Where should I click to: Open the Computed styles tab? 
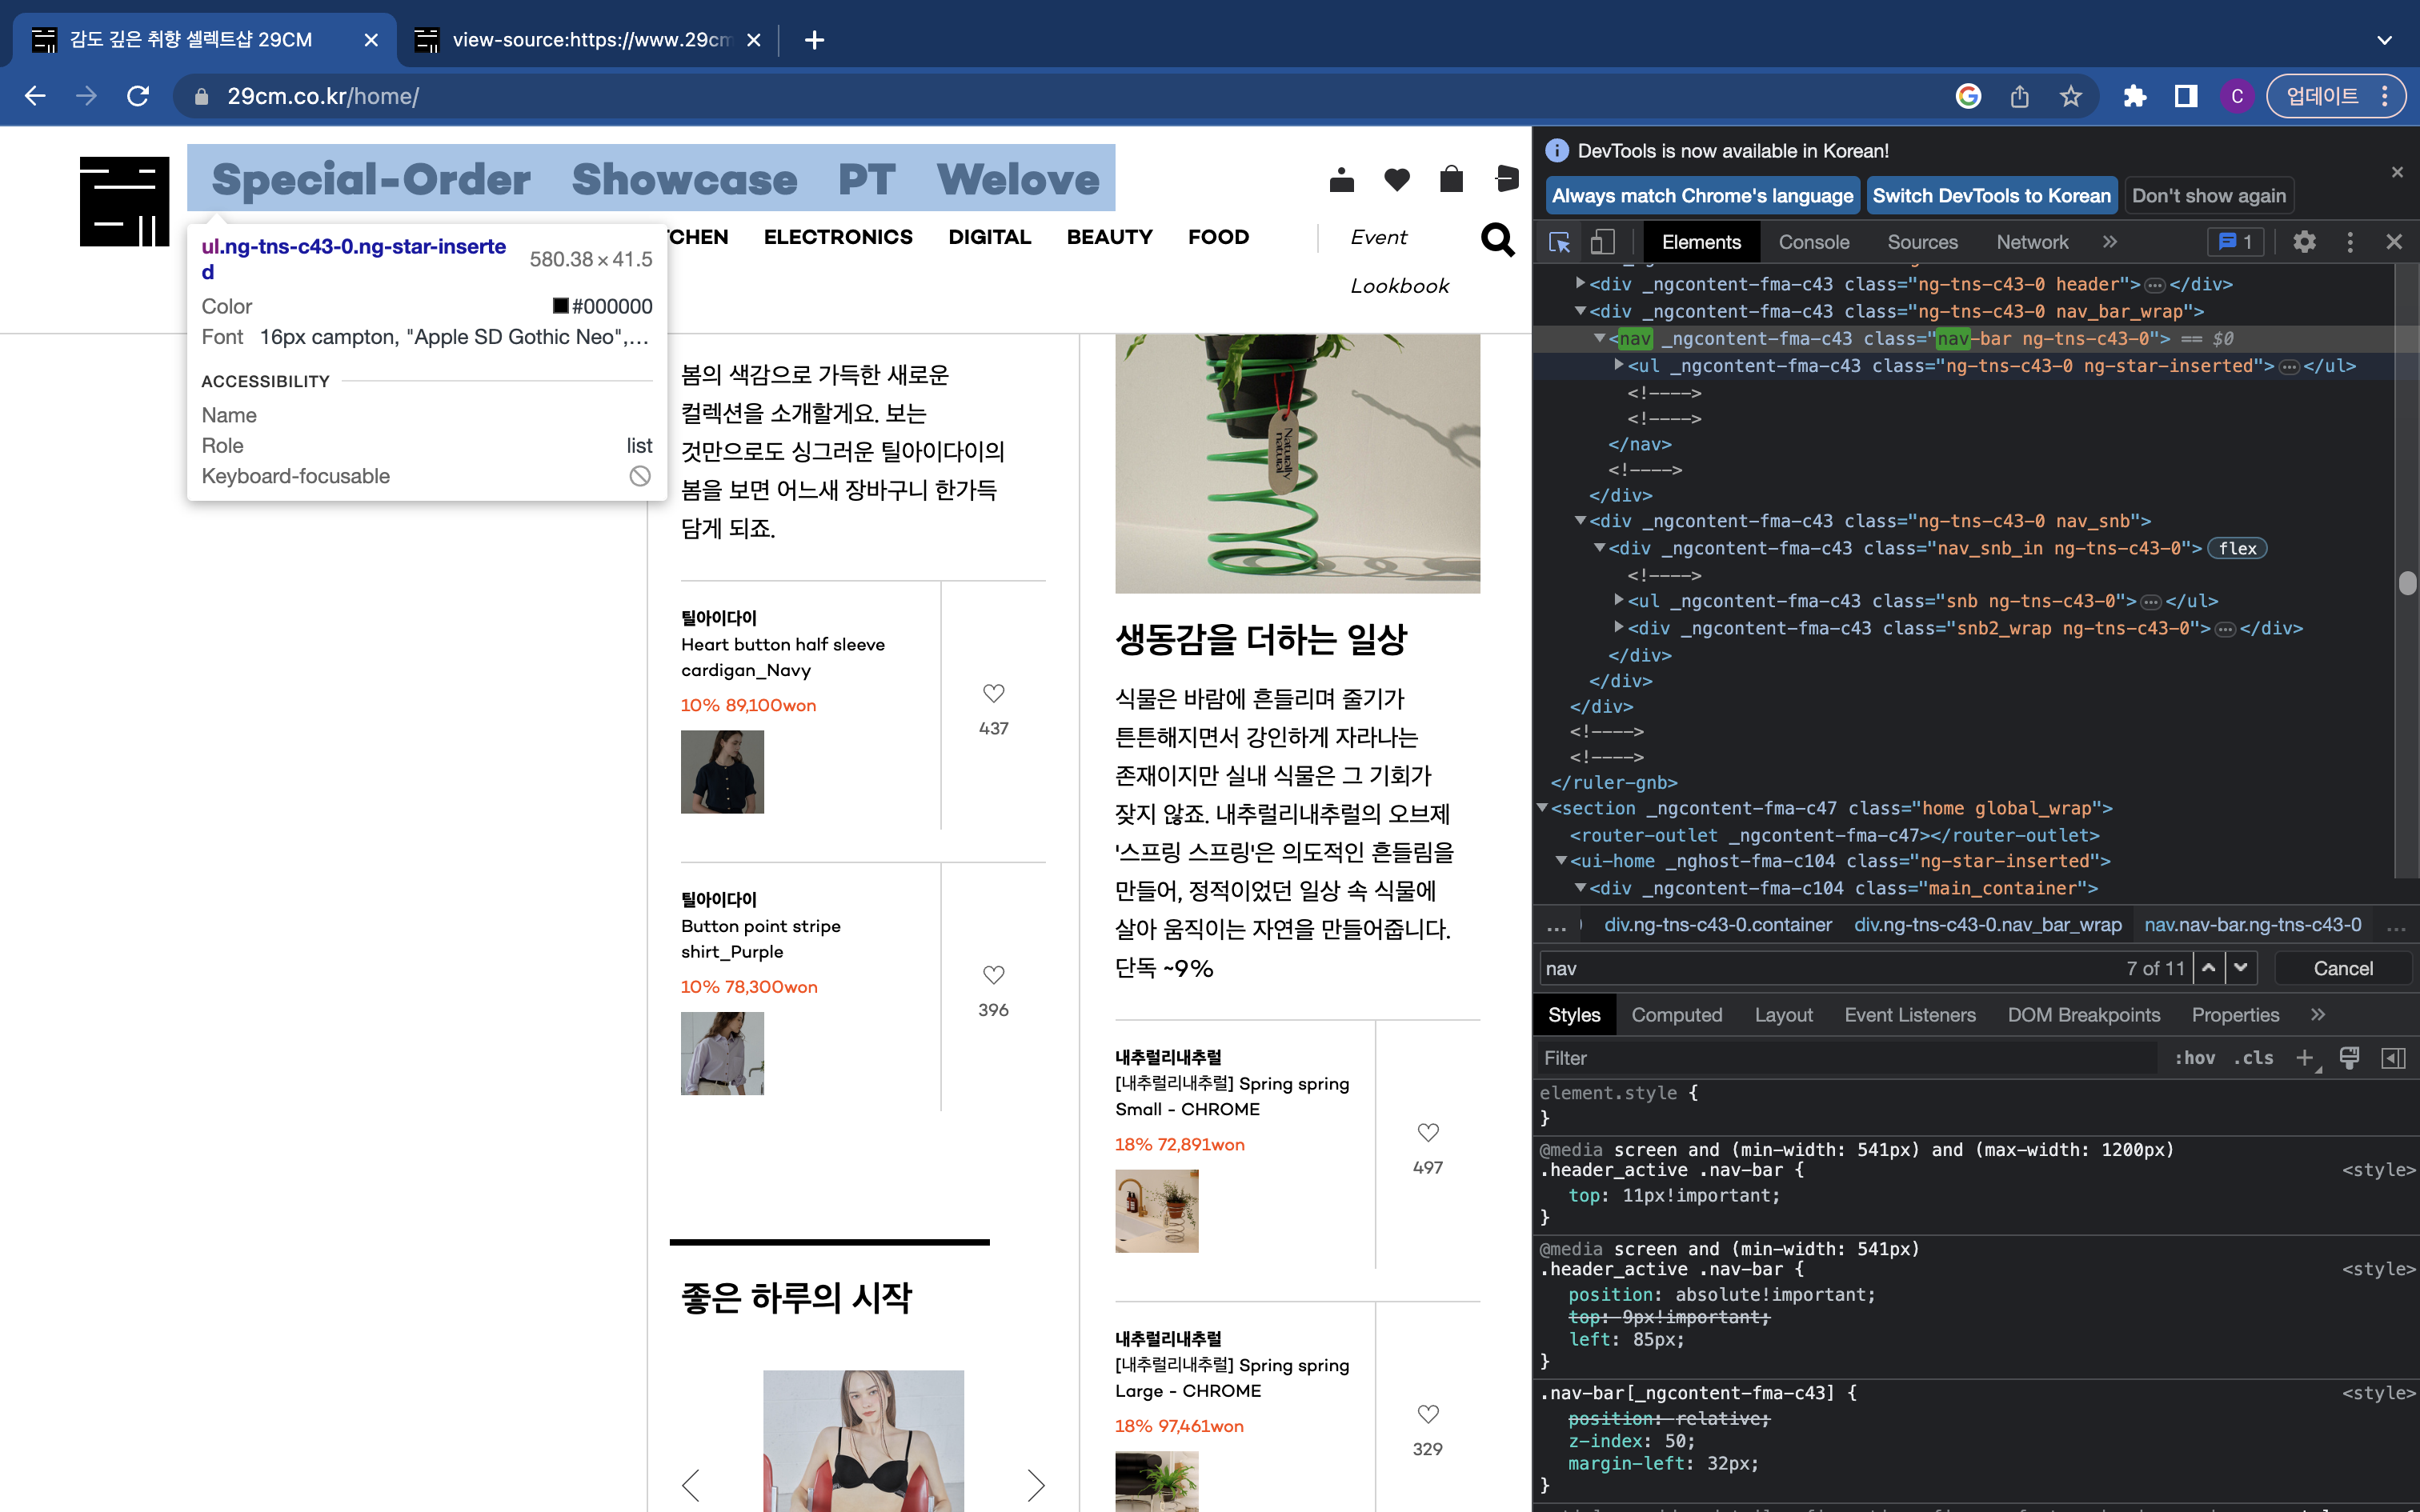1676,1015
